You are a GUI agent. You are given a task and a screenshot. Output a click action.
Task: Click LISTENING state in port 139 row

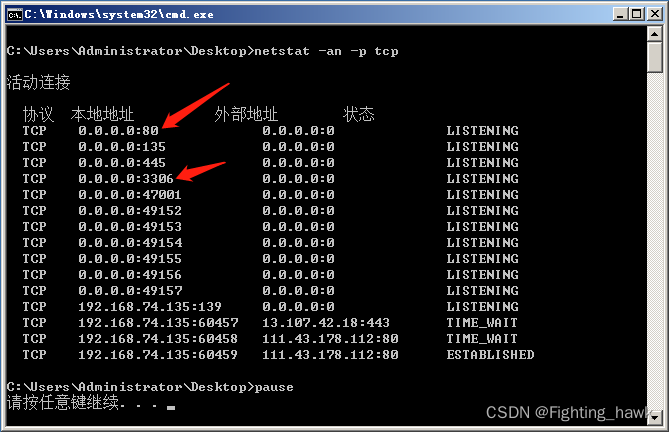pyautogui.click(x=483, y=307)
